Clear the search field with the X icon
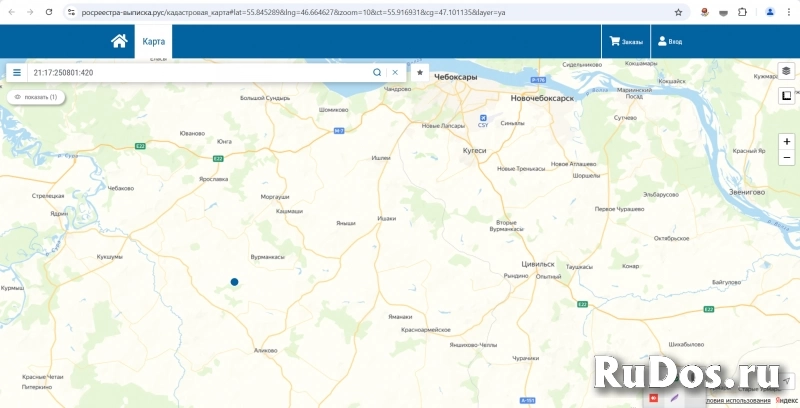Viewport: 800px width, 408px height. (x=395, y=73)
